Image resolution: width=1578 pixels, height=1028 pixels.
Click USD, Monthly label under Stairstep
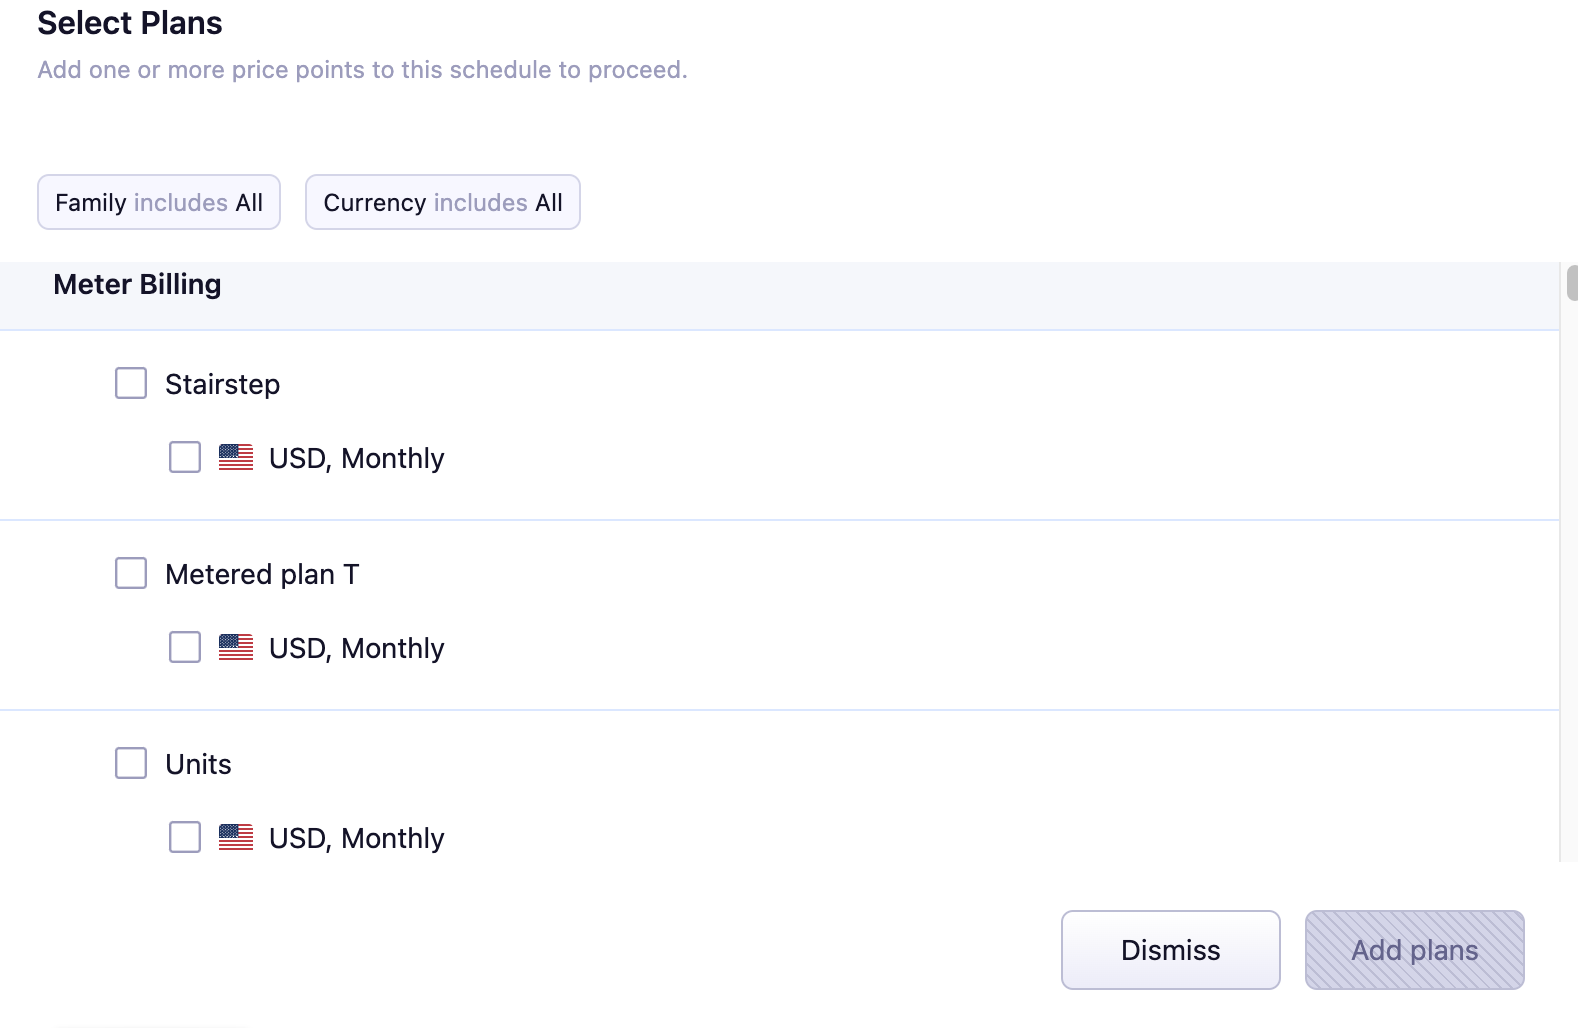tap(356, 458)
